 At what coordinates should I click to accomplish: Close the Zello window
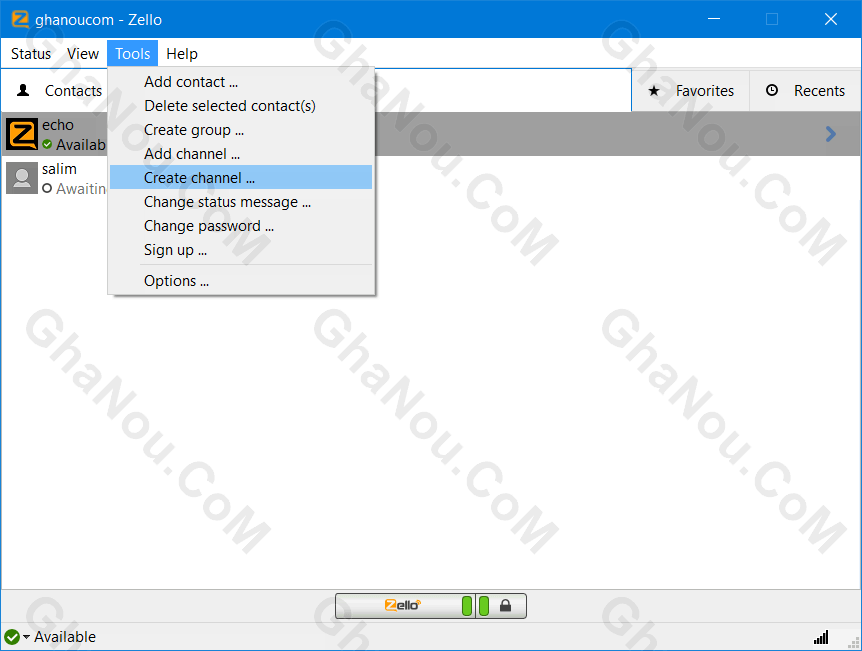click(831, 19)
